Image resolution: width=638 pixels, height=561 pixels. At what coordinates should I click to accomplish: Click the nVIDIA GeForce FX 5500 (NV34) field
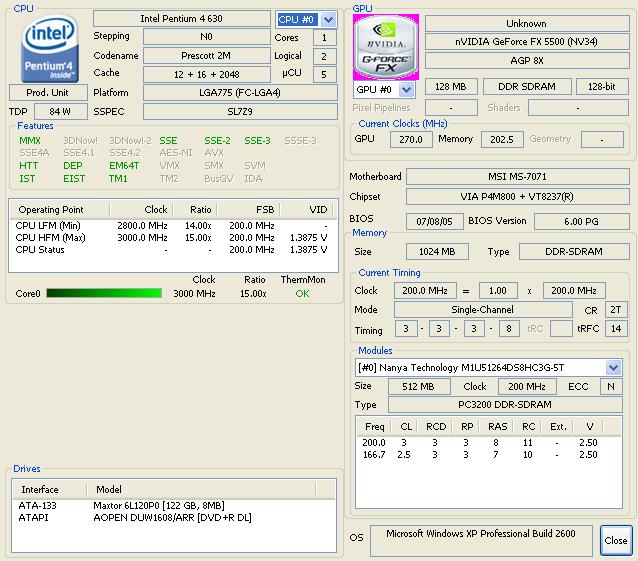pos(527,41)
